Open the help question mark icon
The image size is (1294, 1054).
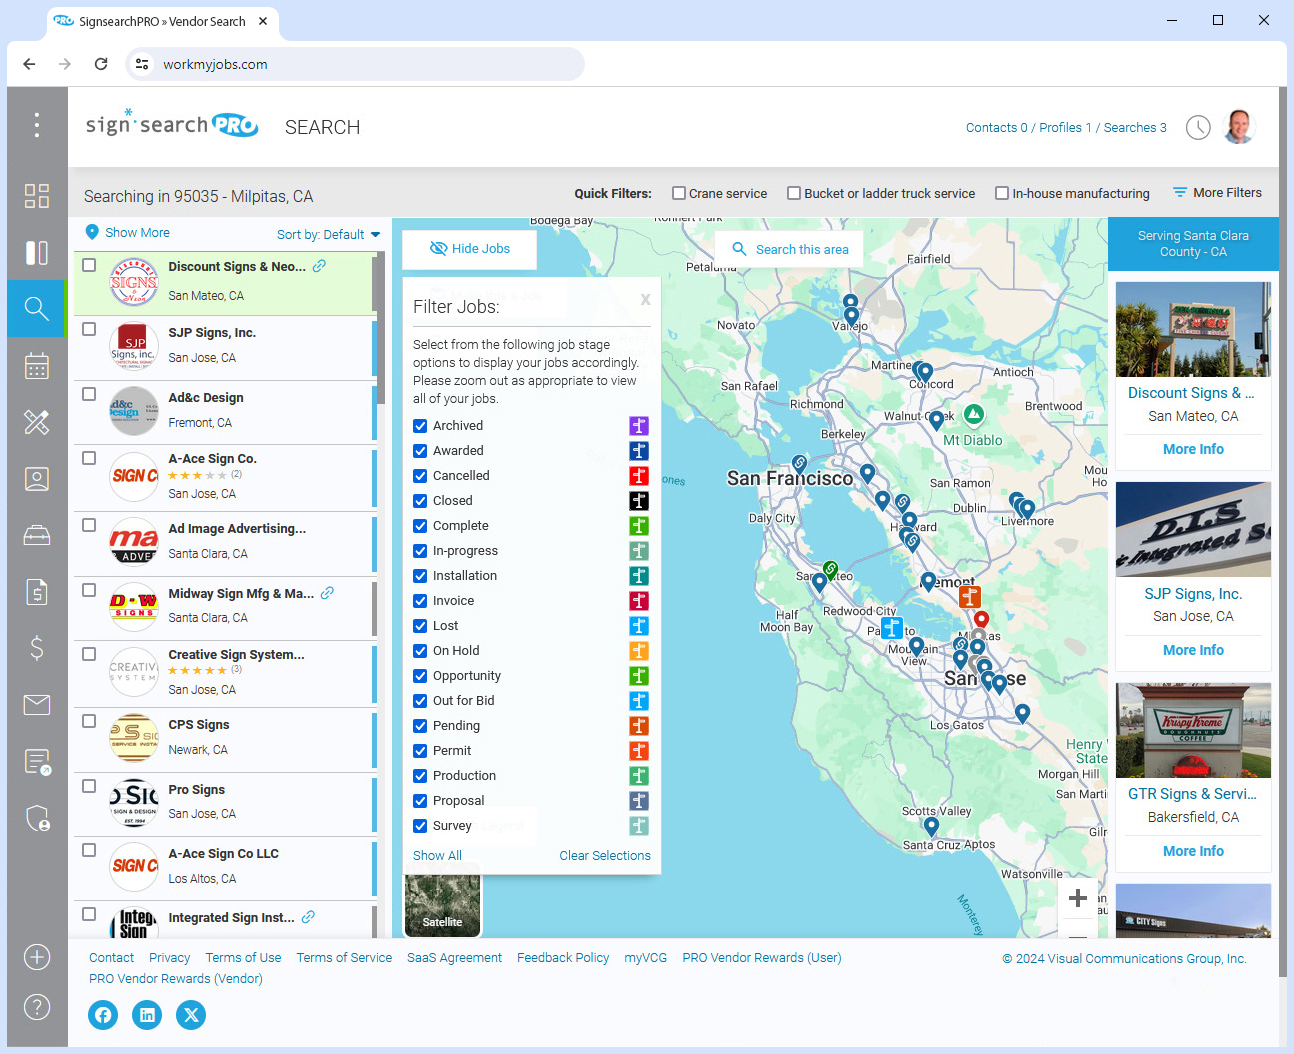(x=37, y=1007)
